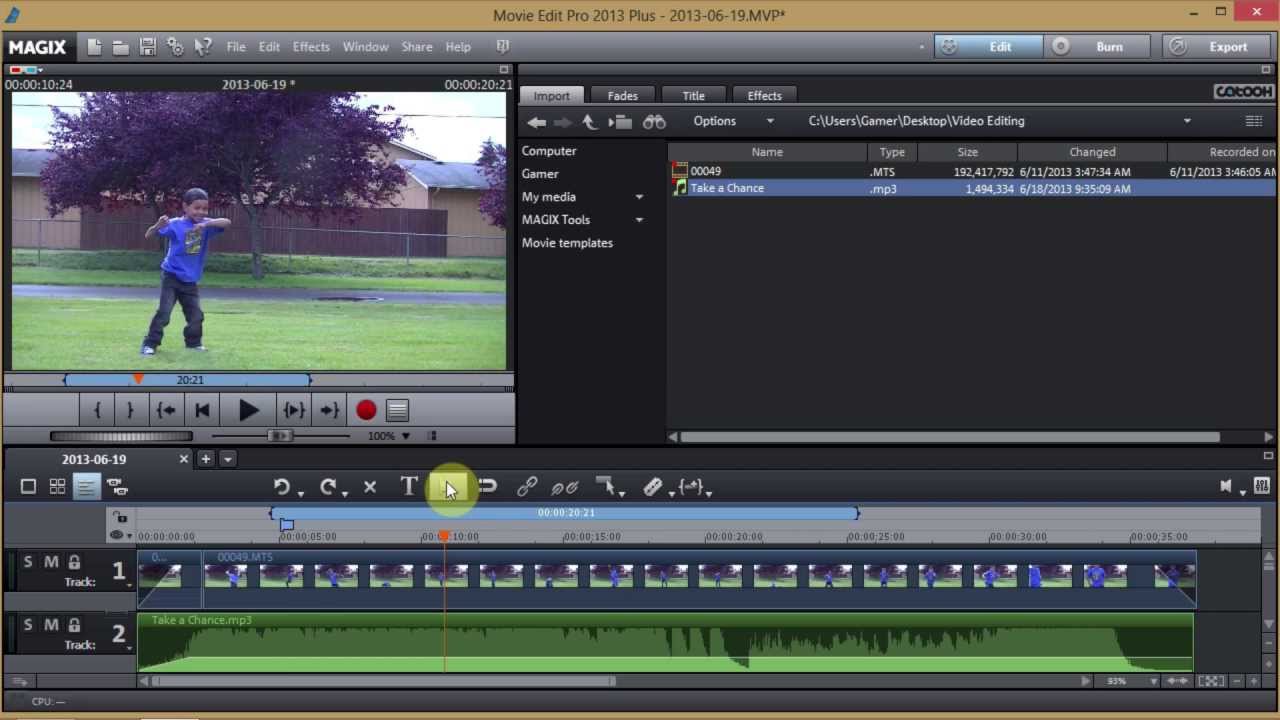The width and height of the screenshot is (1280, 720).
Task: Go up one folder level in media pool
Action: click(x=589, y=122)
